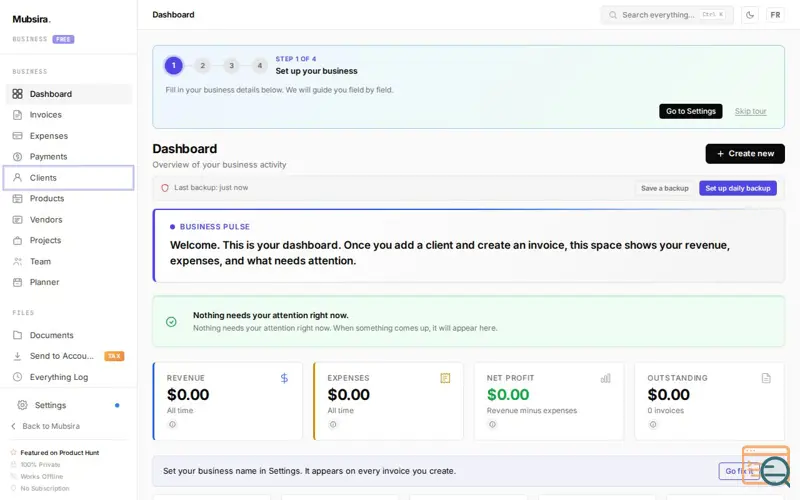Click info icon in Outstanding card
Image resolution: width=800 pixels, height=500 pixels.
pos(653,424)
